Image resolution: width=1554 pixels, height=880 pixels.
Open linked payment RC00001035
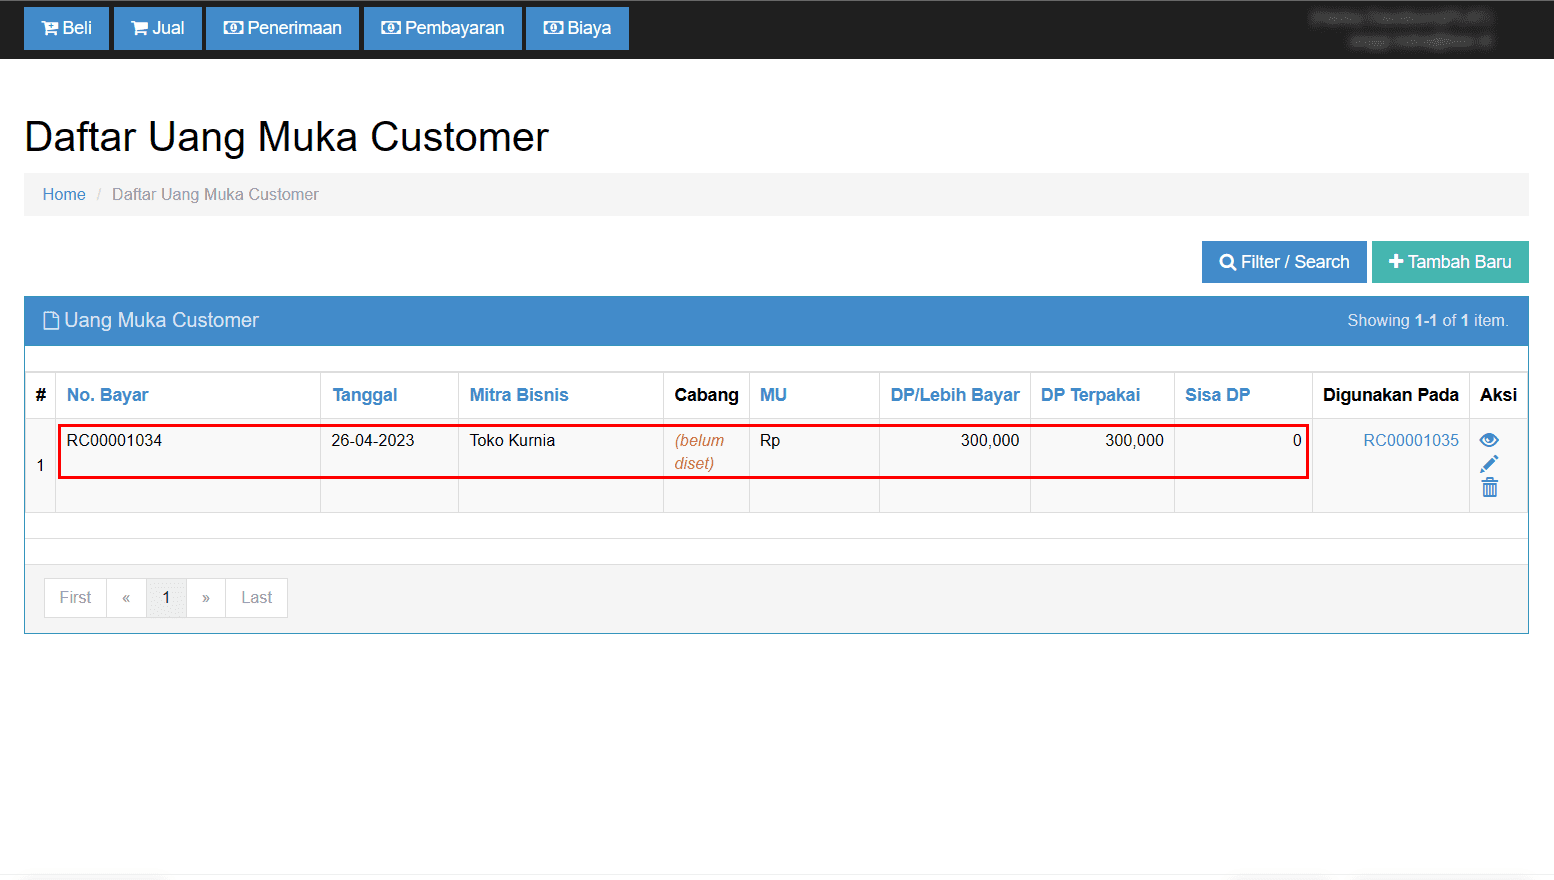[x=1411, y=440]
